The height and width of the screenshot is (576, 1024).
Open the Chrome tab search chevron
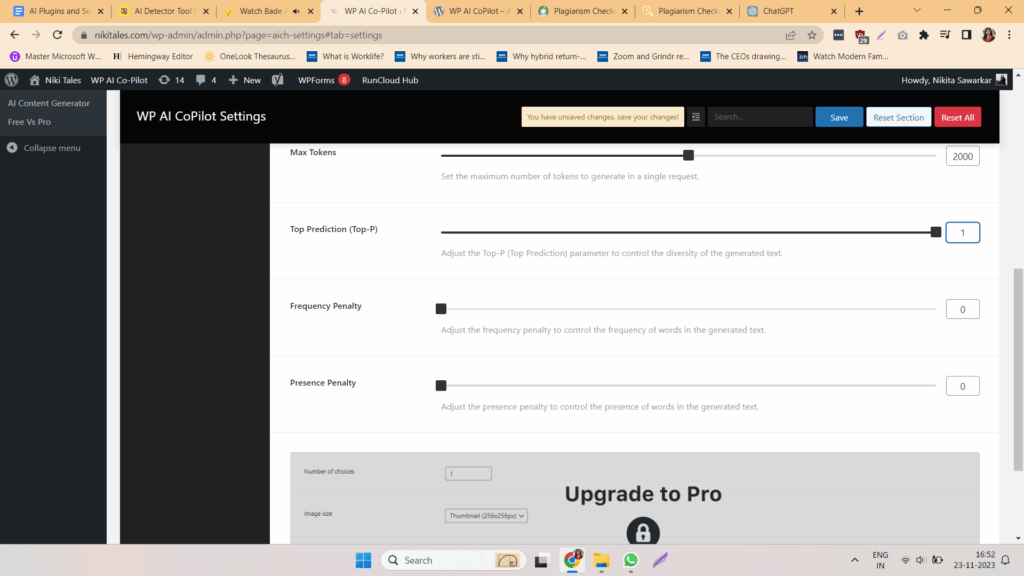(917, 11)
